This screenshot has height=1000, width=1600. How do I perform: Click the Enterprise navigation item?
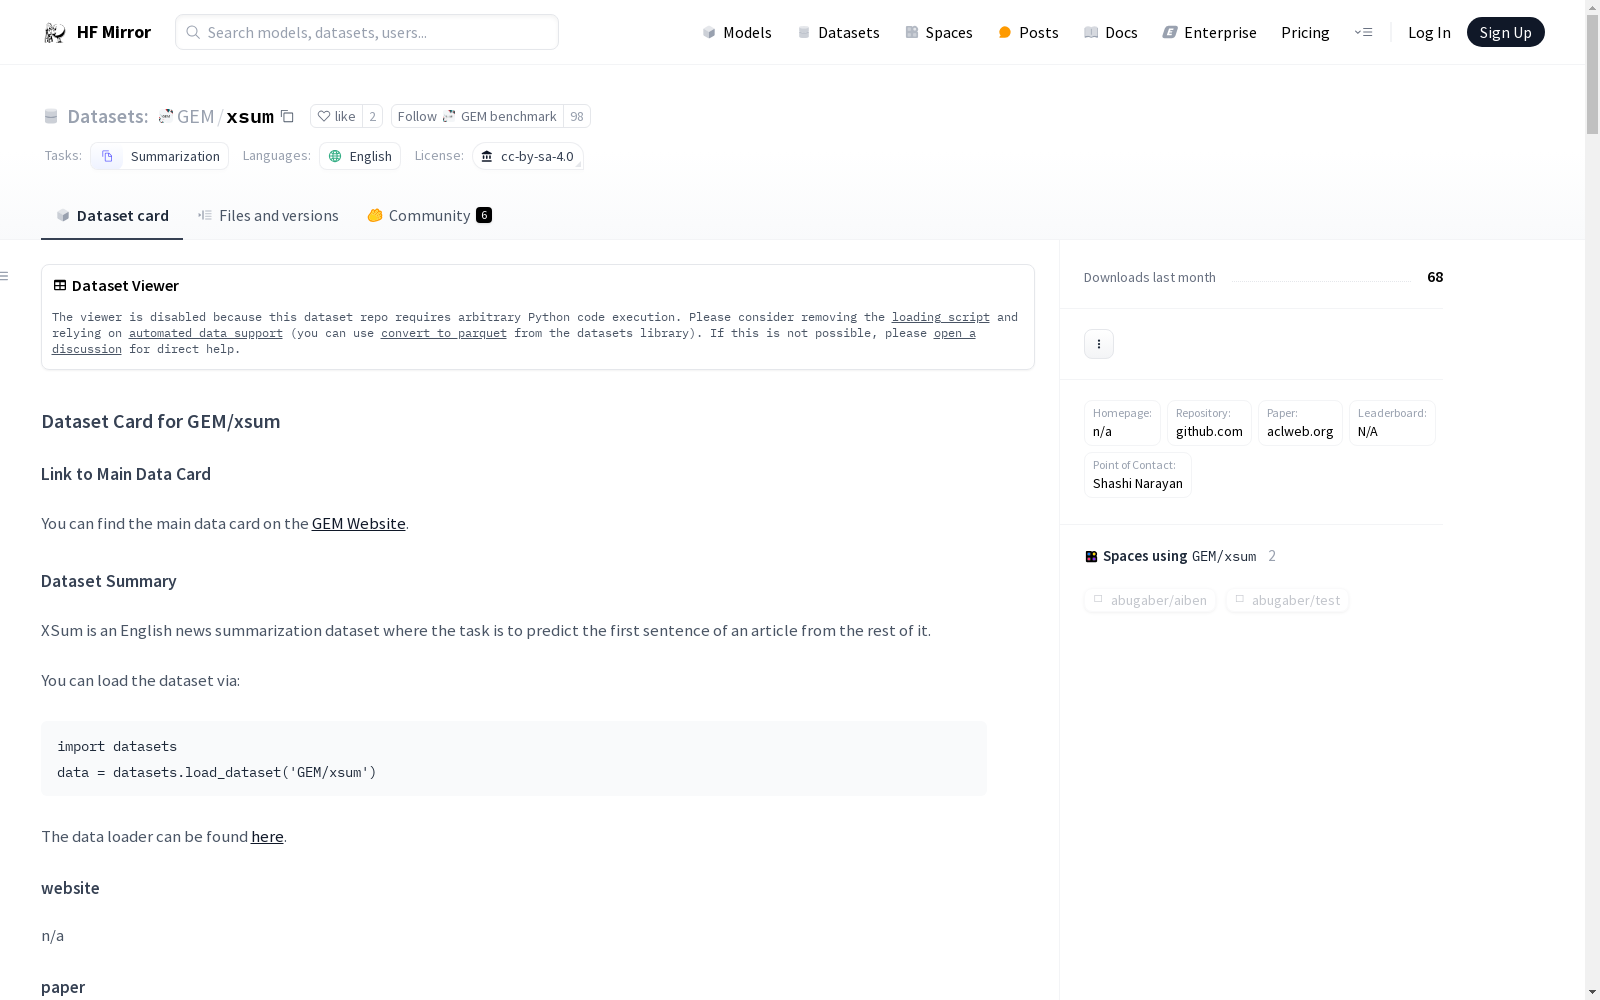[1209, 32]
